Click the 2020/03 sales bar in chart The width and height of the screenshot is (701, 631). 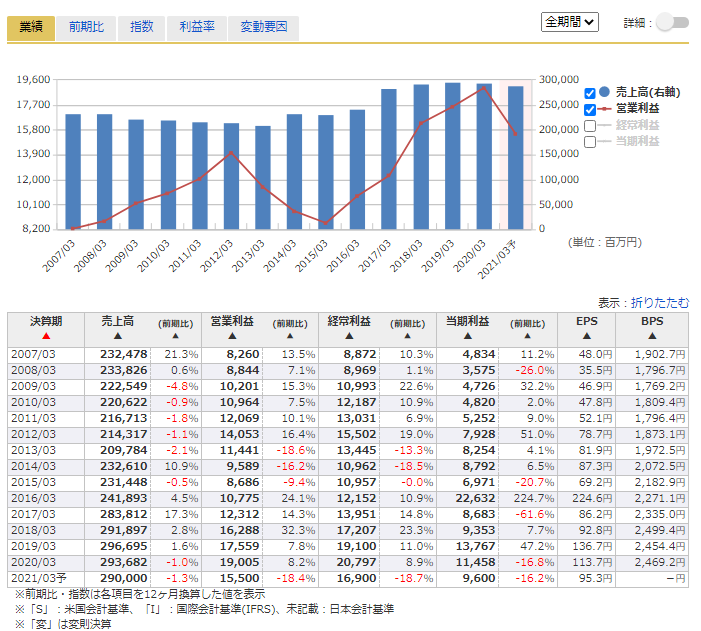[x=484, y=156]
